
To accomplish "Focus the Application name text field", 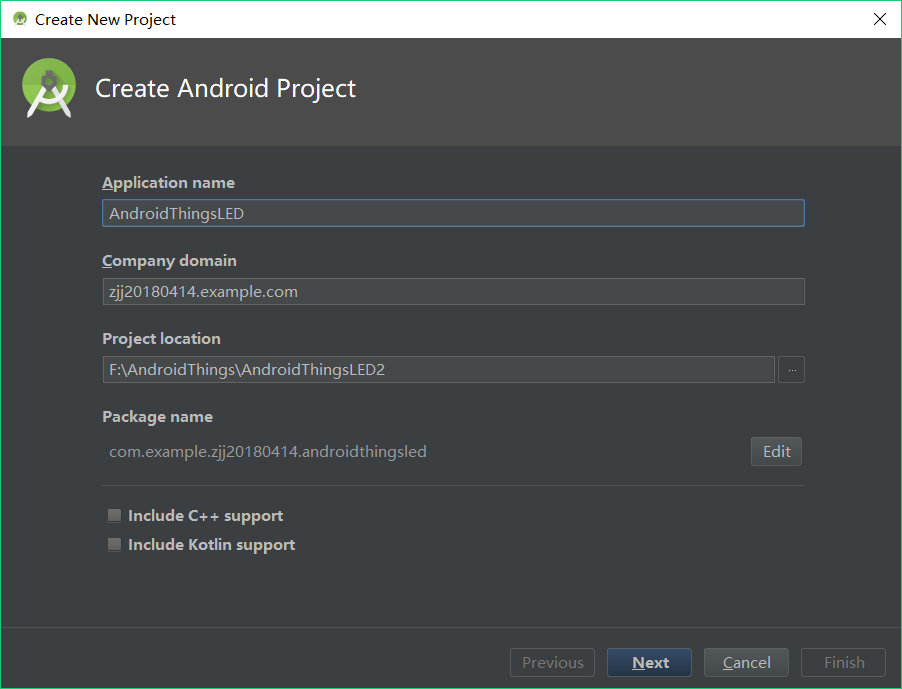I will (453, 213).
